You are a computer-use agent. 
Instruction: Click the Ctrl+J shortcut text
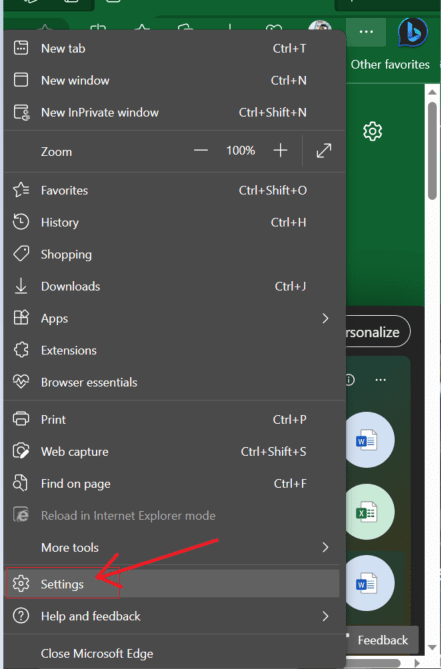pos(290,286)
